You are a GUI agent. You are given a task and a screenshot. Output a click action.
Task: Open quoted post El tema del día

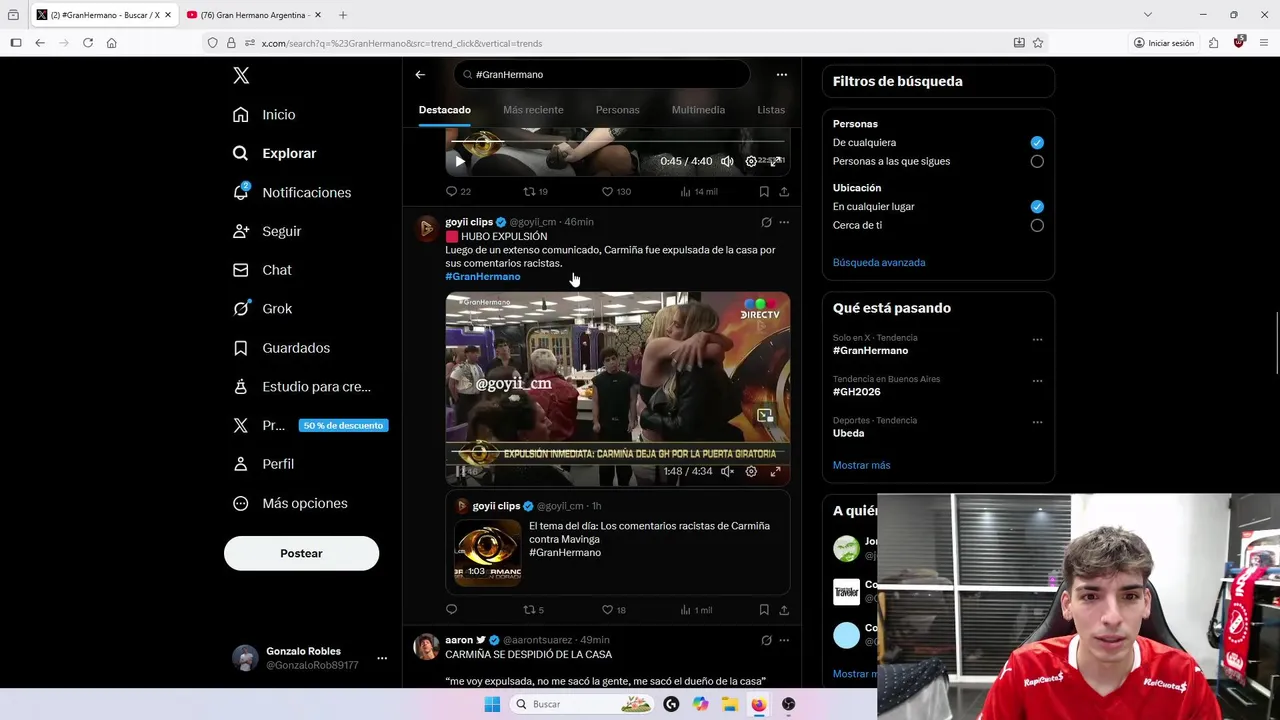(x=617, y=543)
